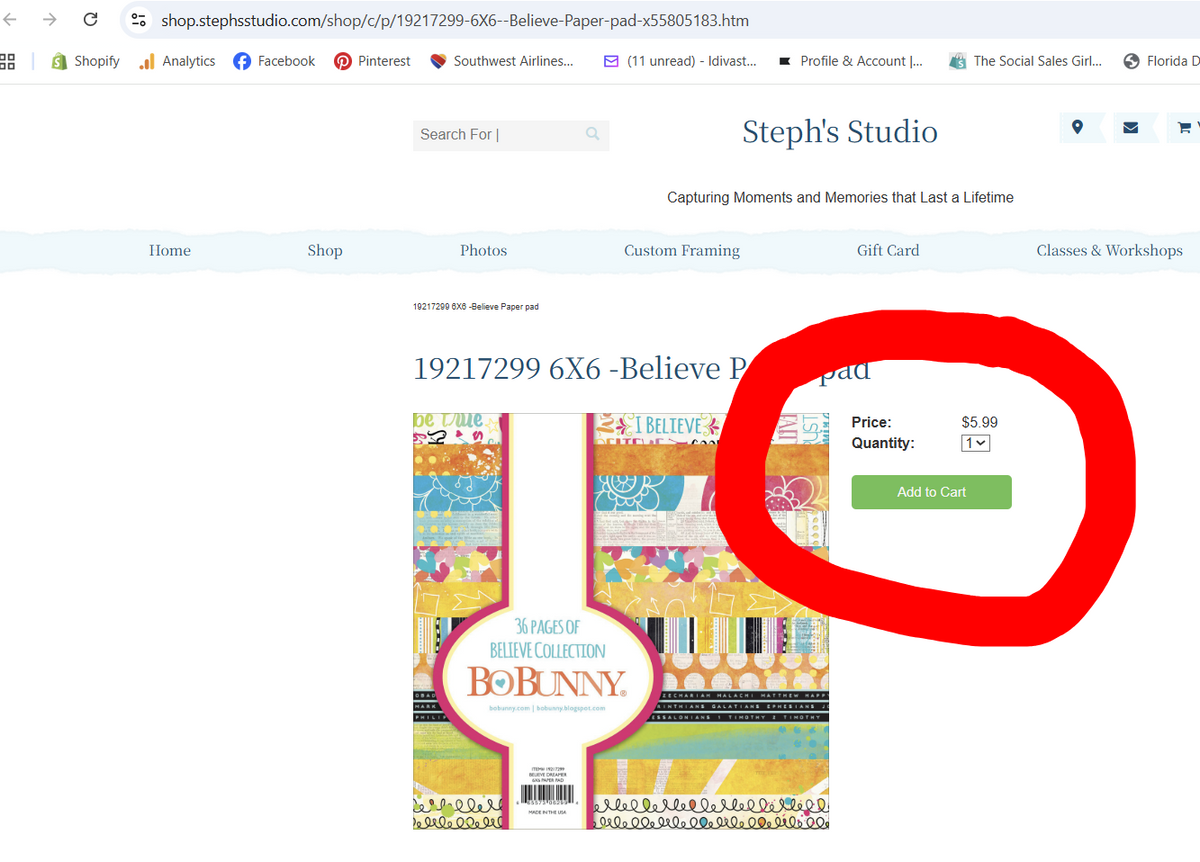The image size is (1200, 862).
Task: Open the email envelope icon
Action: 1131,128
